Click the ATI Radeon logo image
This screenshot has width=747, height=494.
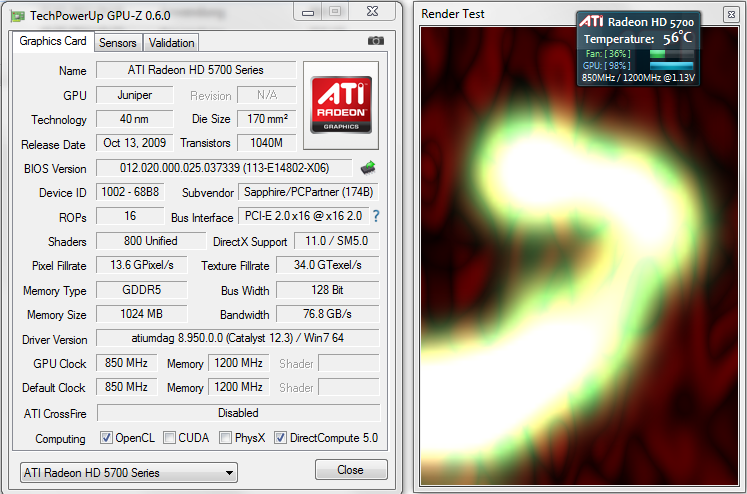click(x=341, y=105)
